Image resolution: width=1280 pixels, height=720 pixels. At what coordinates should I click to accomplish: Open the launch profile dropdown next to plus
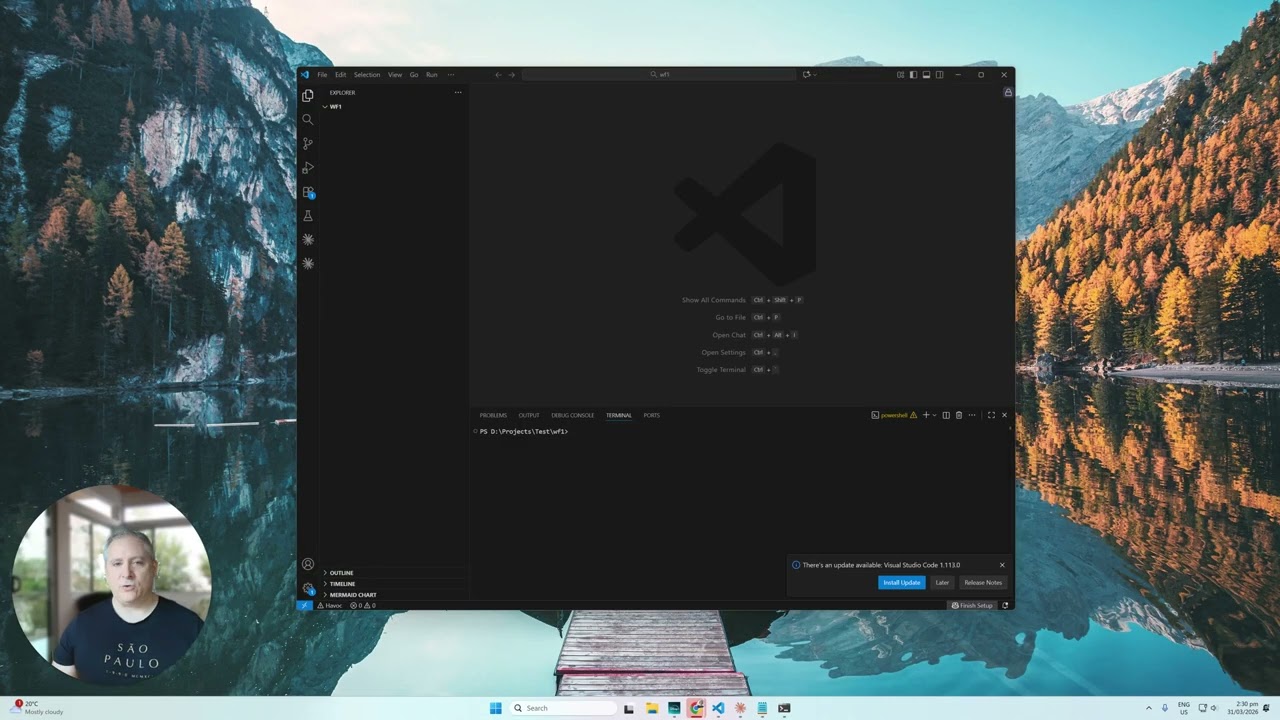tap(935, 415)
